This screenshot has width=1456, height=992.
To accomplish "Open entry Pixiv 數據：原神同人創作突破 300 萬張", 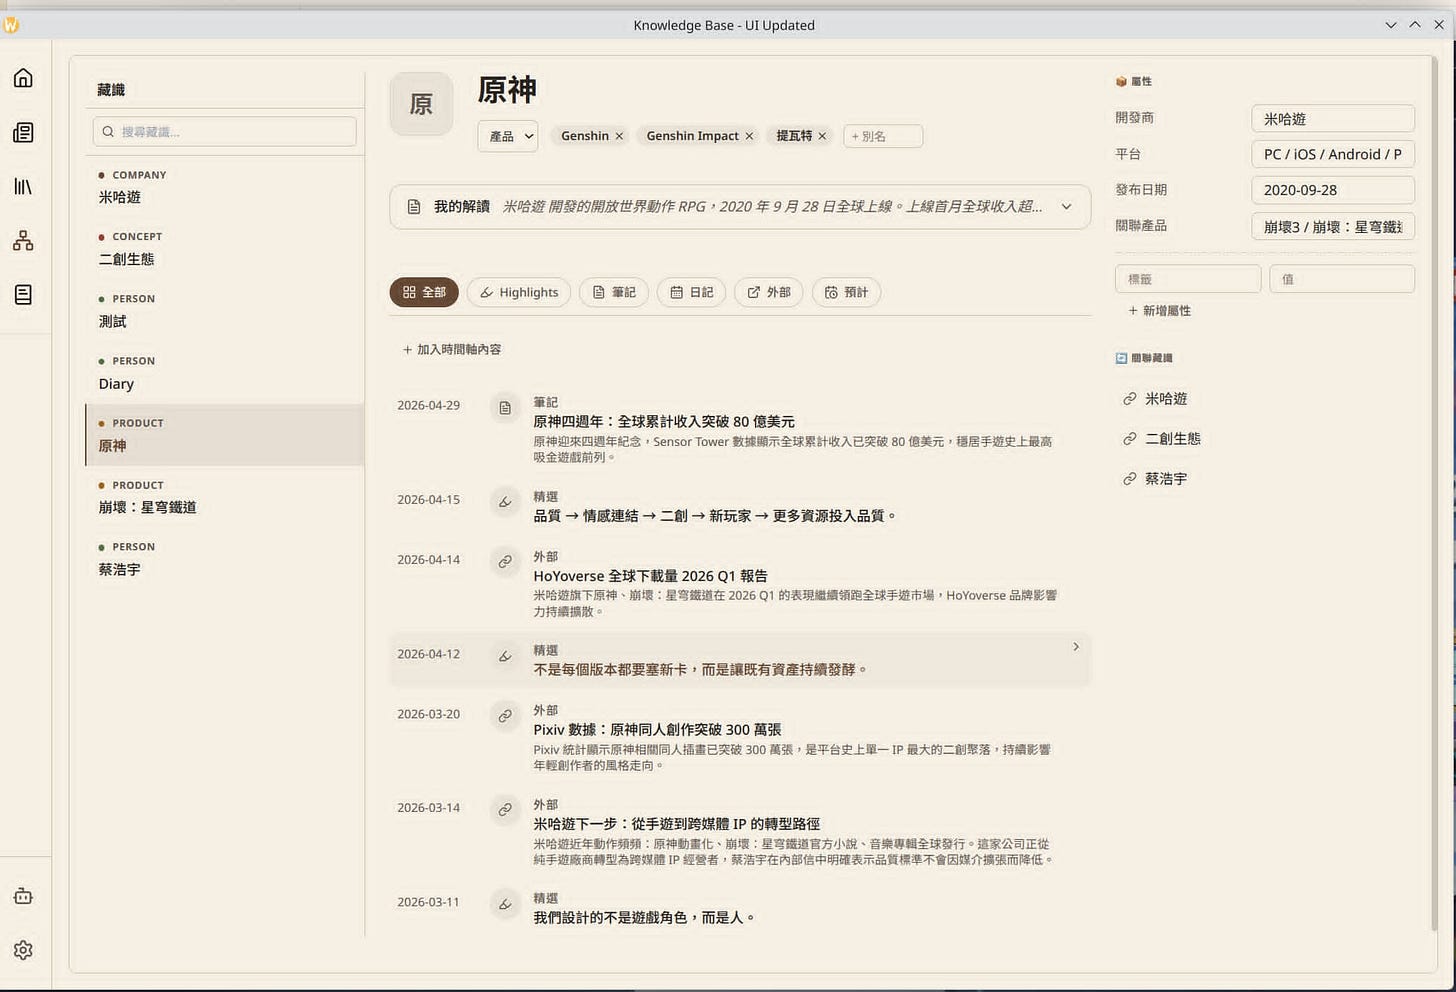I will 657,730.
